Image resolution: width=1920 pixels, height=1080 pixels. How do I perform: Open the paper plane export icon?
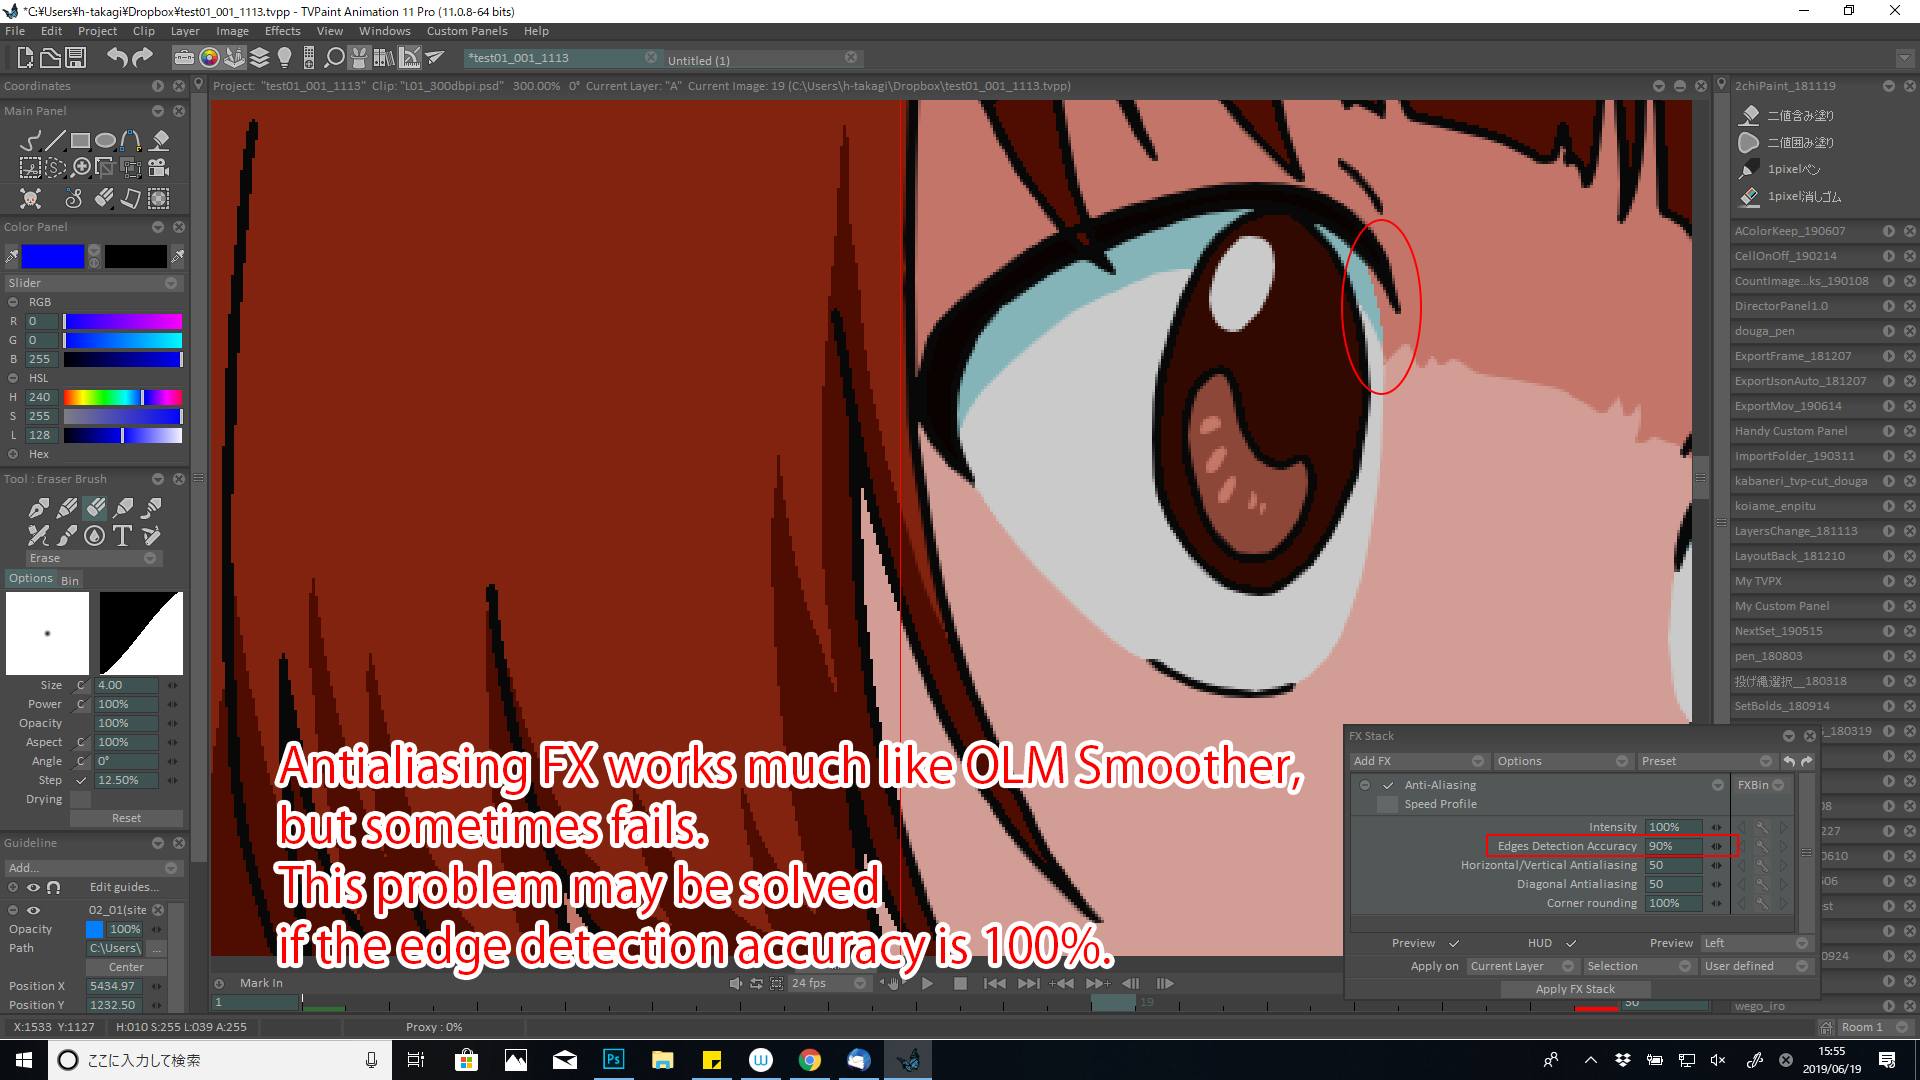(435, 58)
